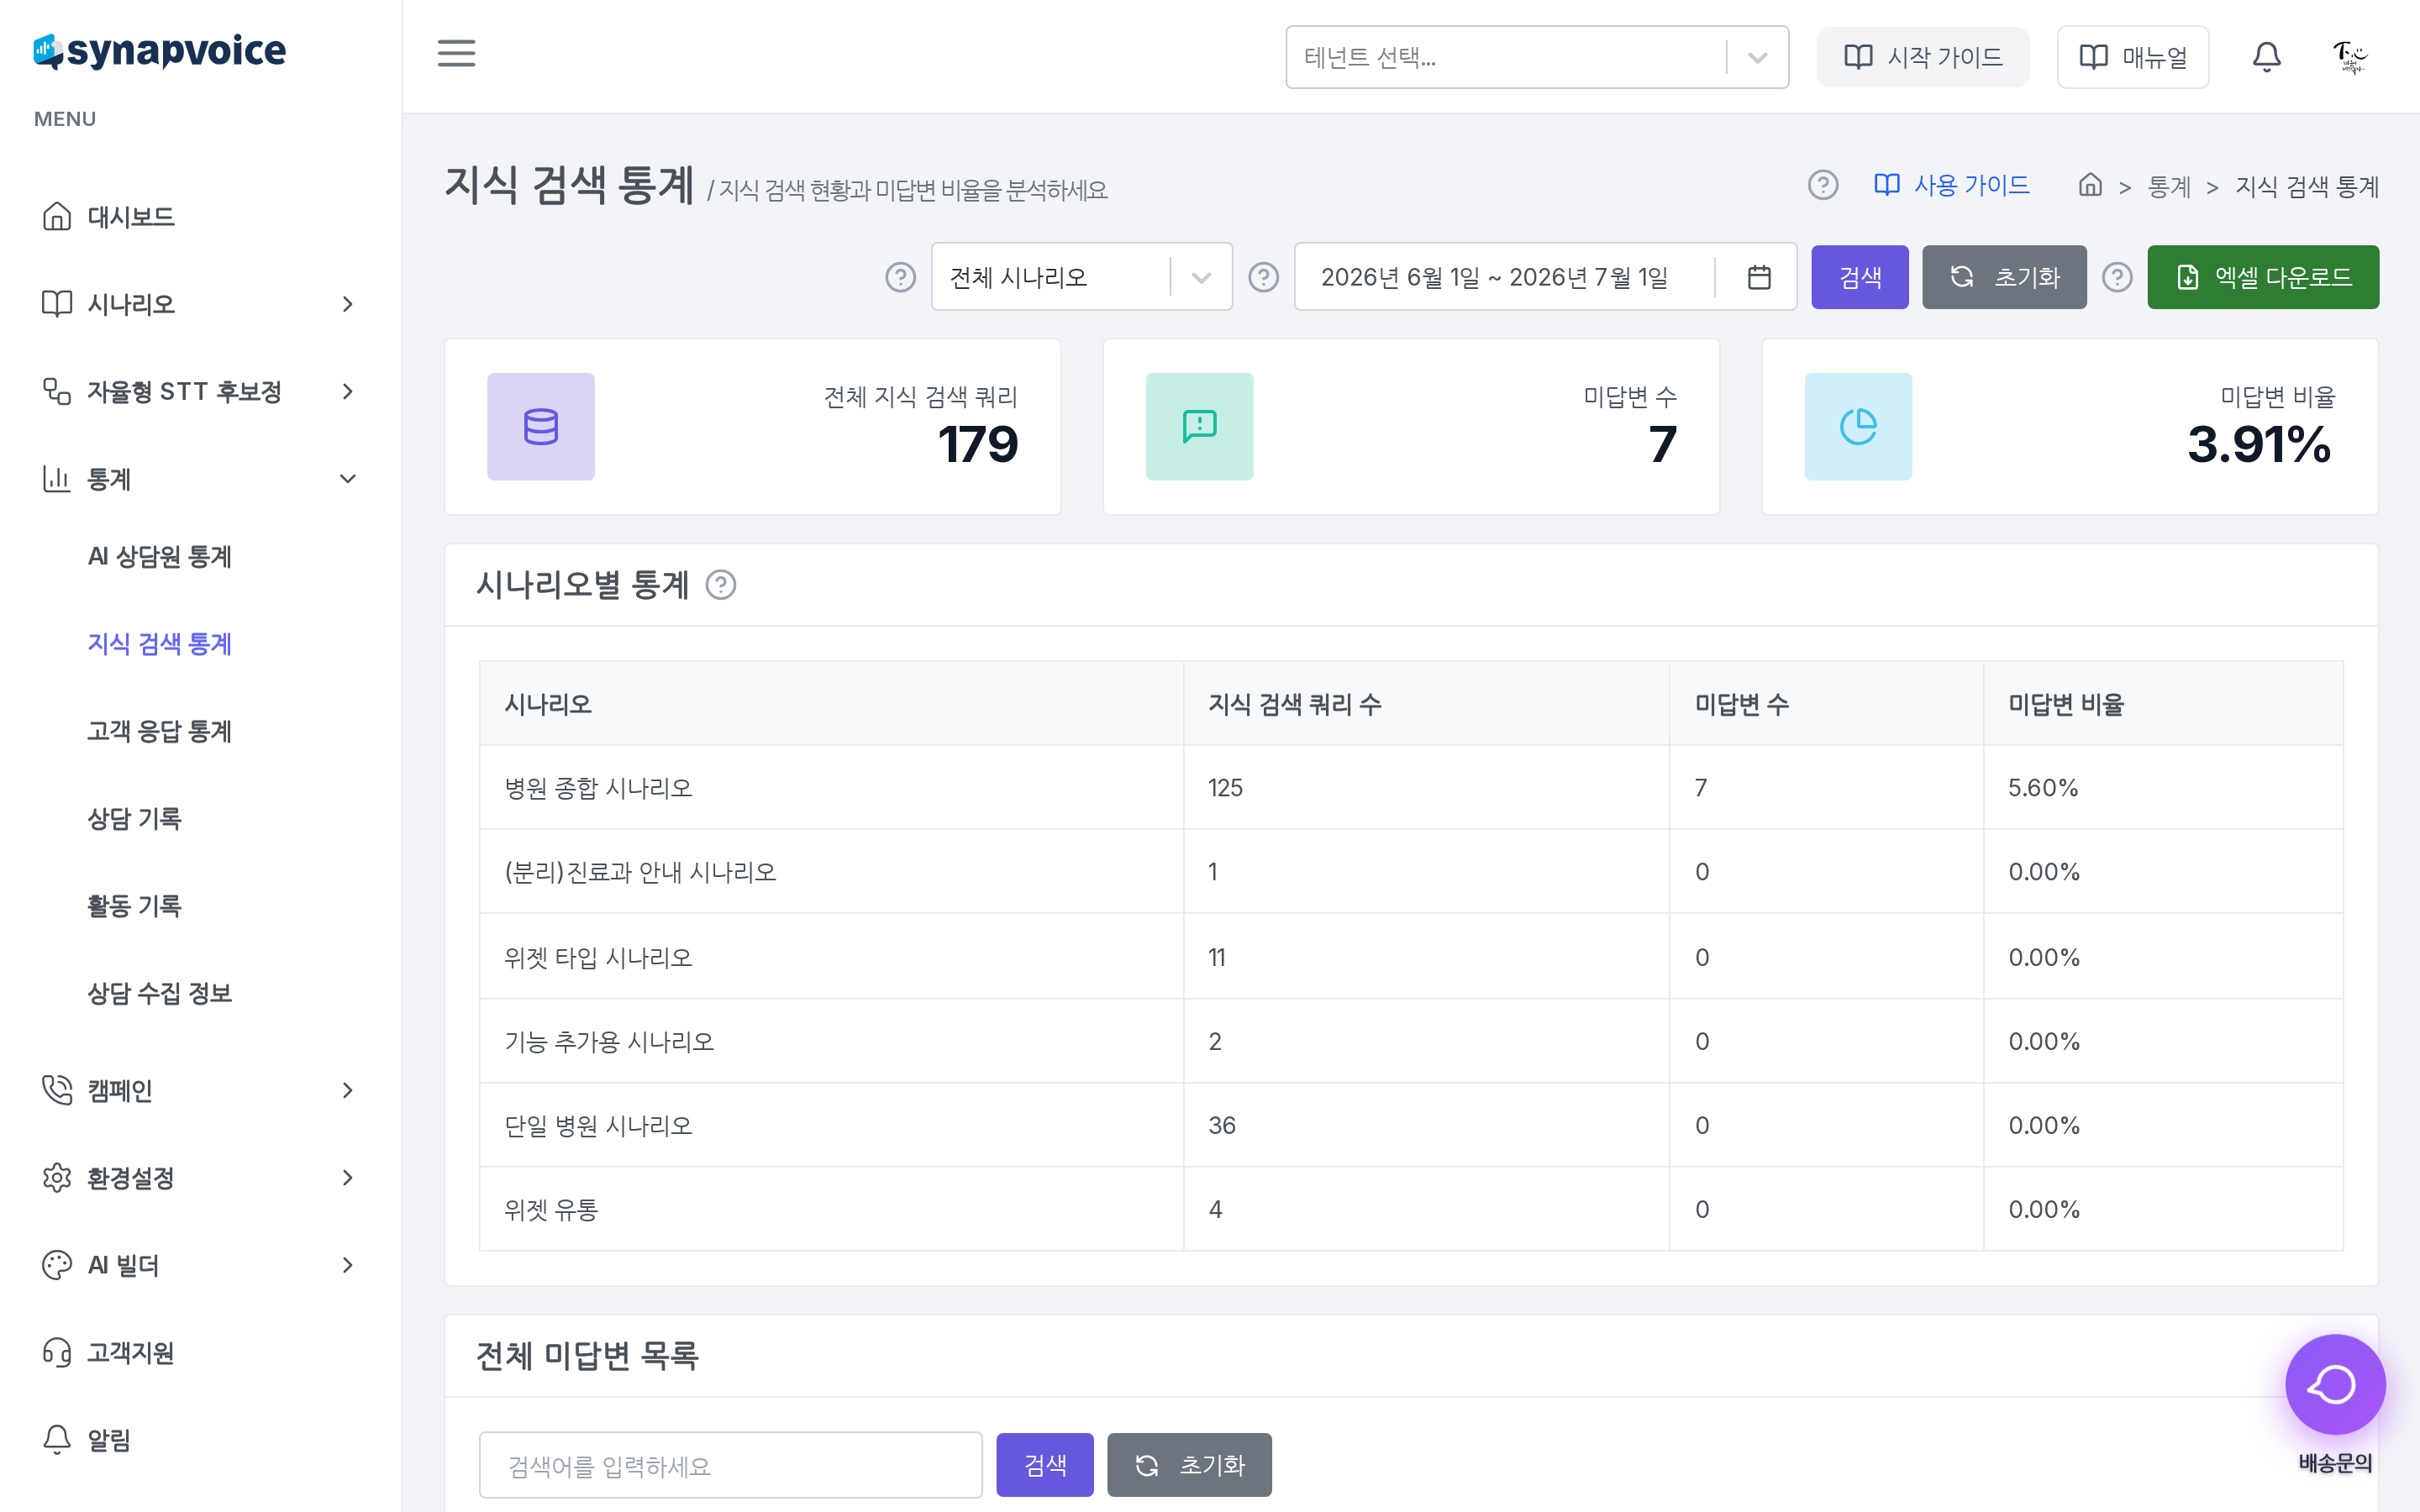Click the top 초기화 button
This screenshot has height=1512, width=2420.
coord(2004,277)
